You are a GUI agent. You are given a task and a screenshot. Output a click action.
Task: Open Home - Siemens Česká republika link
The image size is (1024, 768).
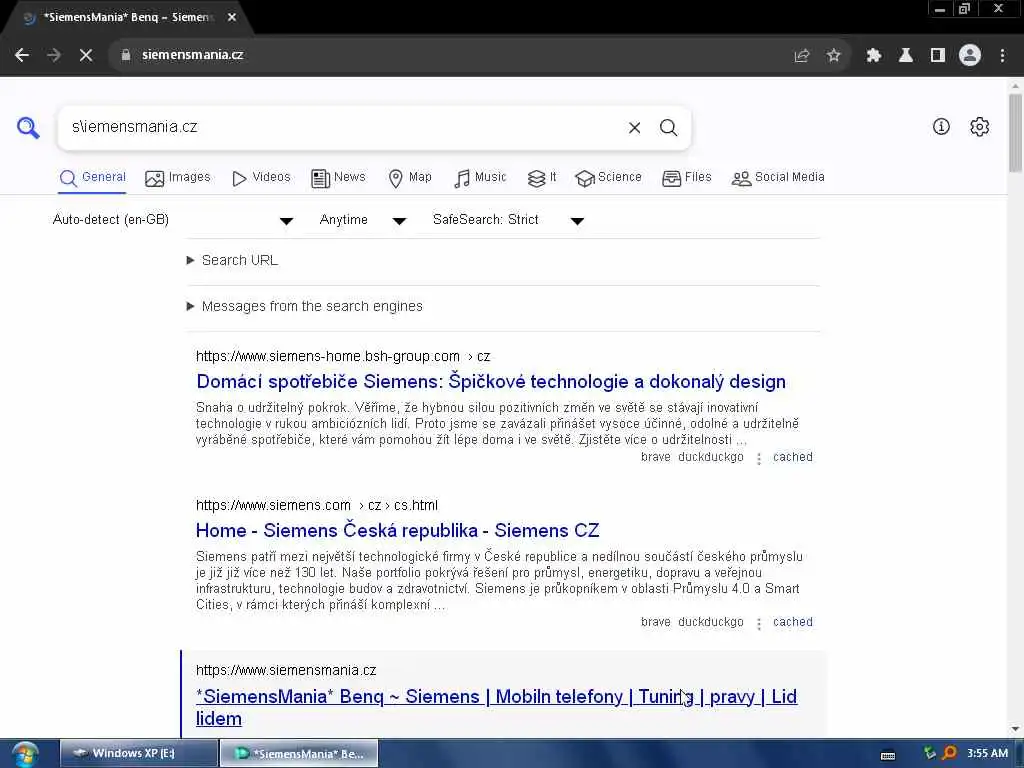pos(397,530)
